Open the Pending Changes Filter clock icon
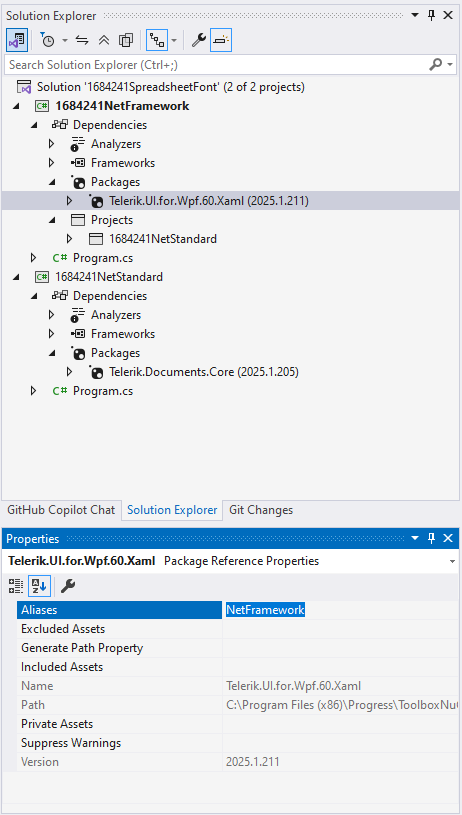Image resolution: width=462 pixels, height=815 pixels. pos(48,40)
